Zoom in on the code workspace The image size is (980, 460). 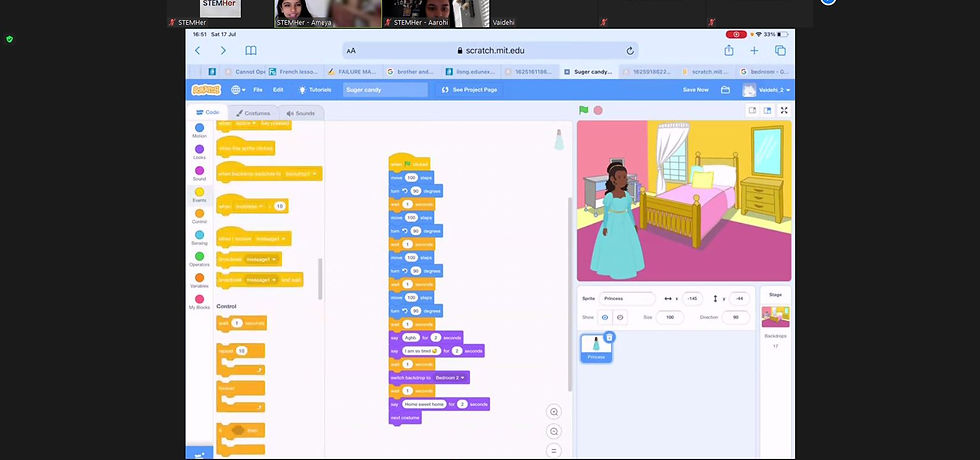(553, 411)
